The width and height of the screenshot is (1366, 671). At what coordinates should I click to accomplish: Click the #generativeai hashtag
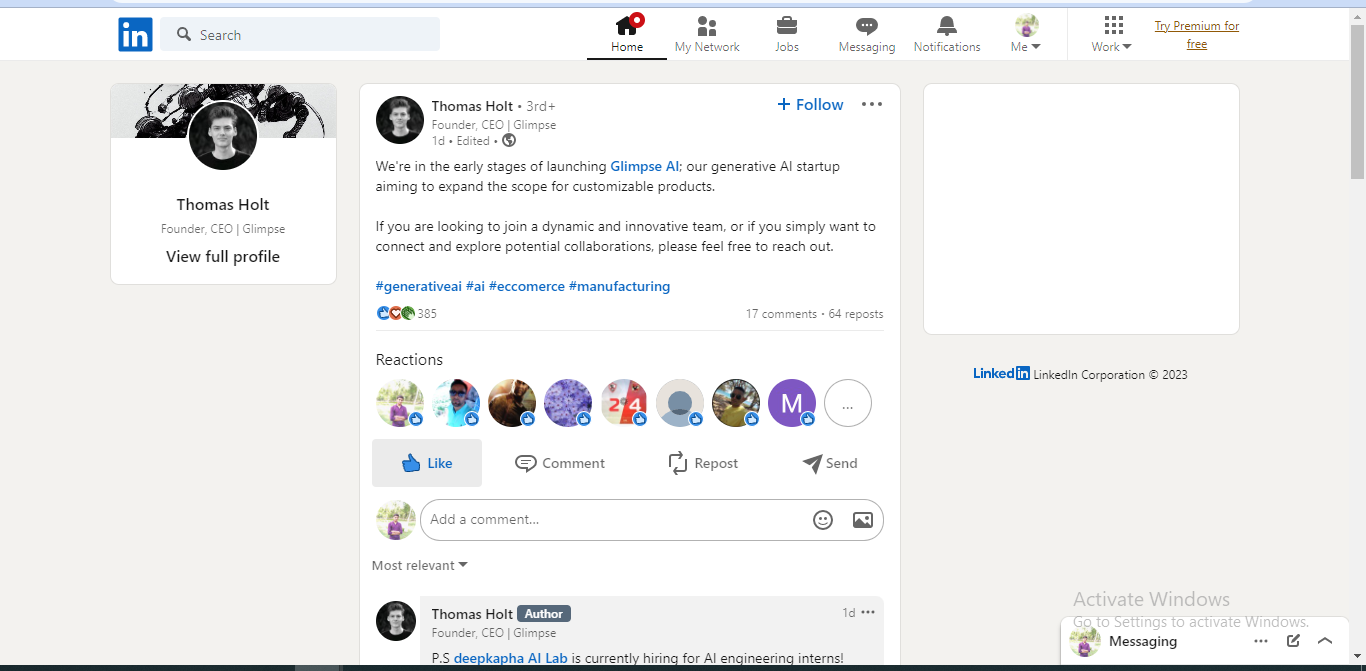[419, 286]
